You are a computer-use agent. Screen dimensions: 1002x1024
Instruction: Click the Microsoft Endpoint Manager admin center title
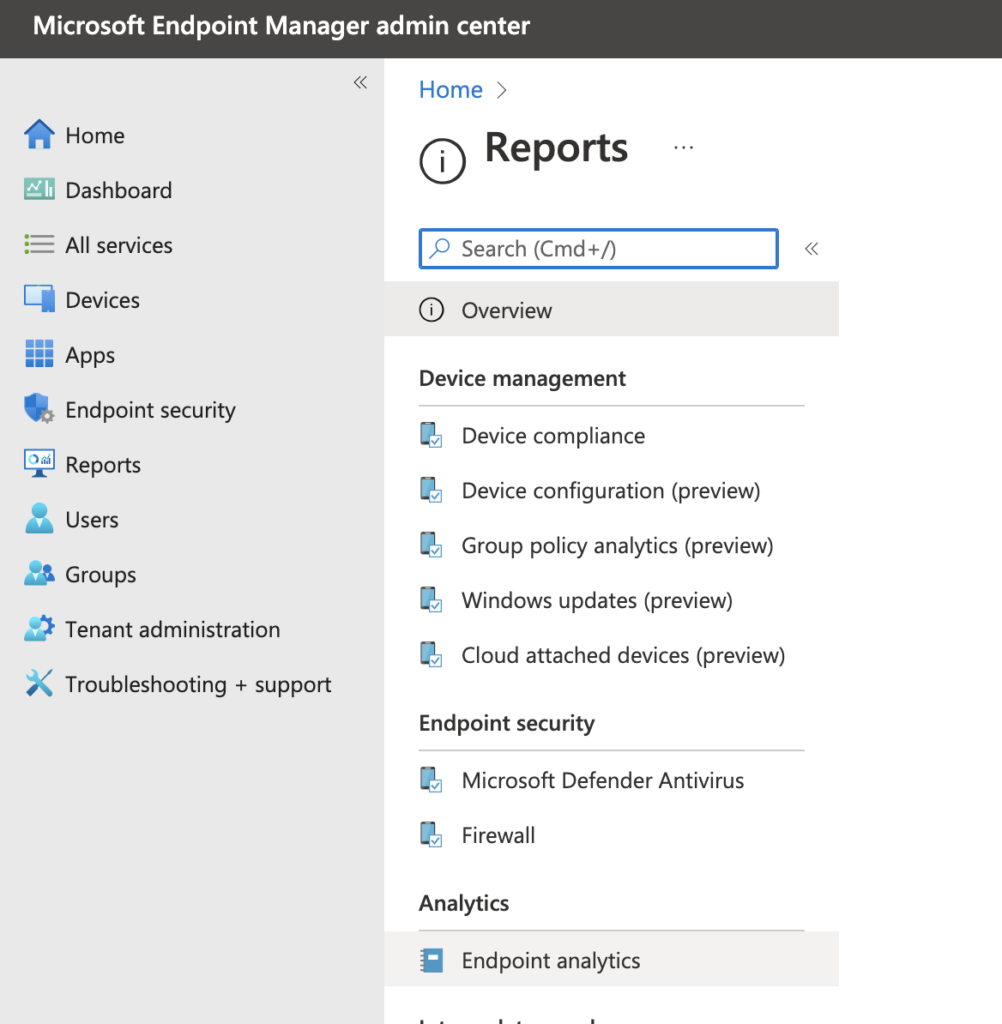pos(282,26)
